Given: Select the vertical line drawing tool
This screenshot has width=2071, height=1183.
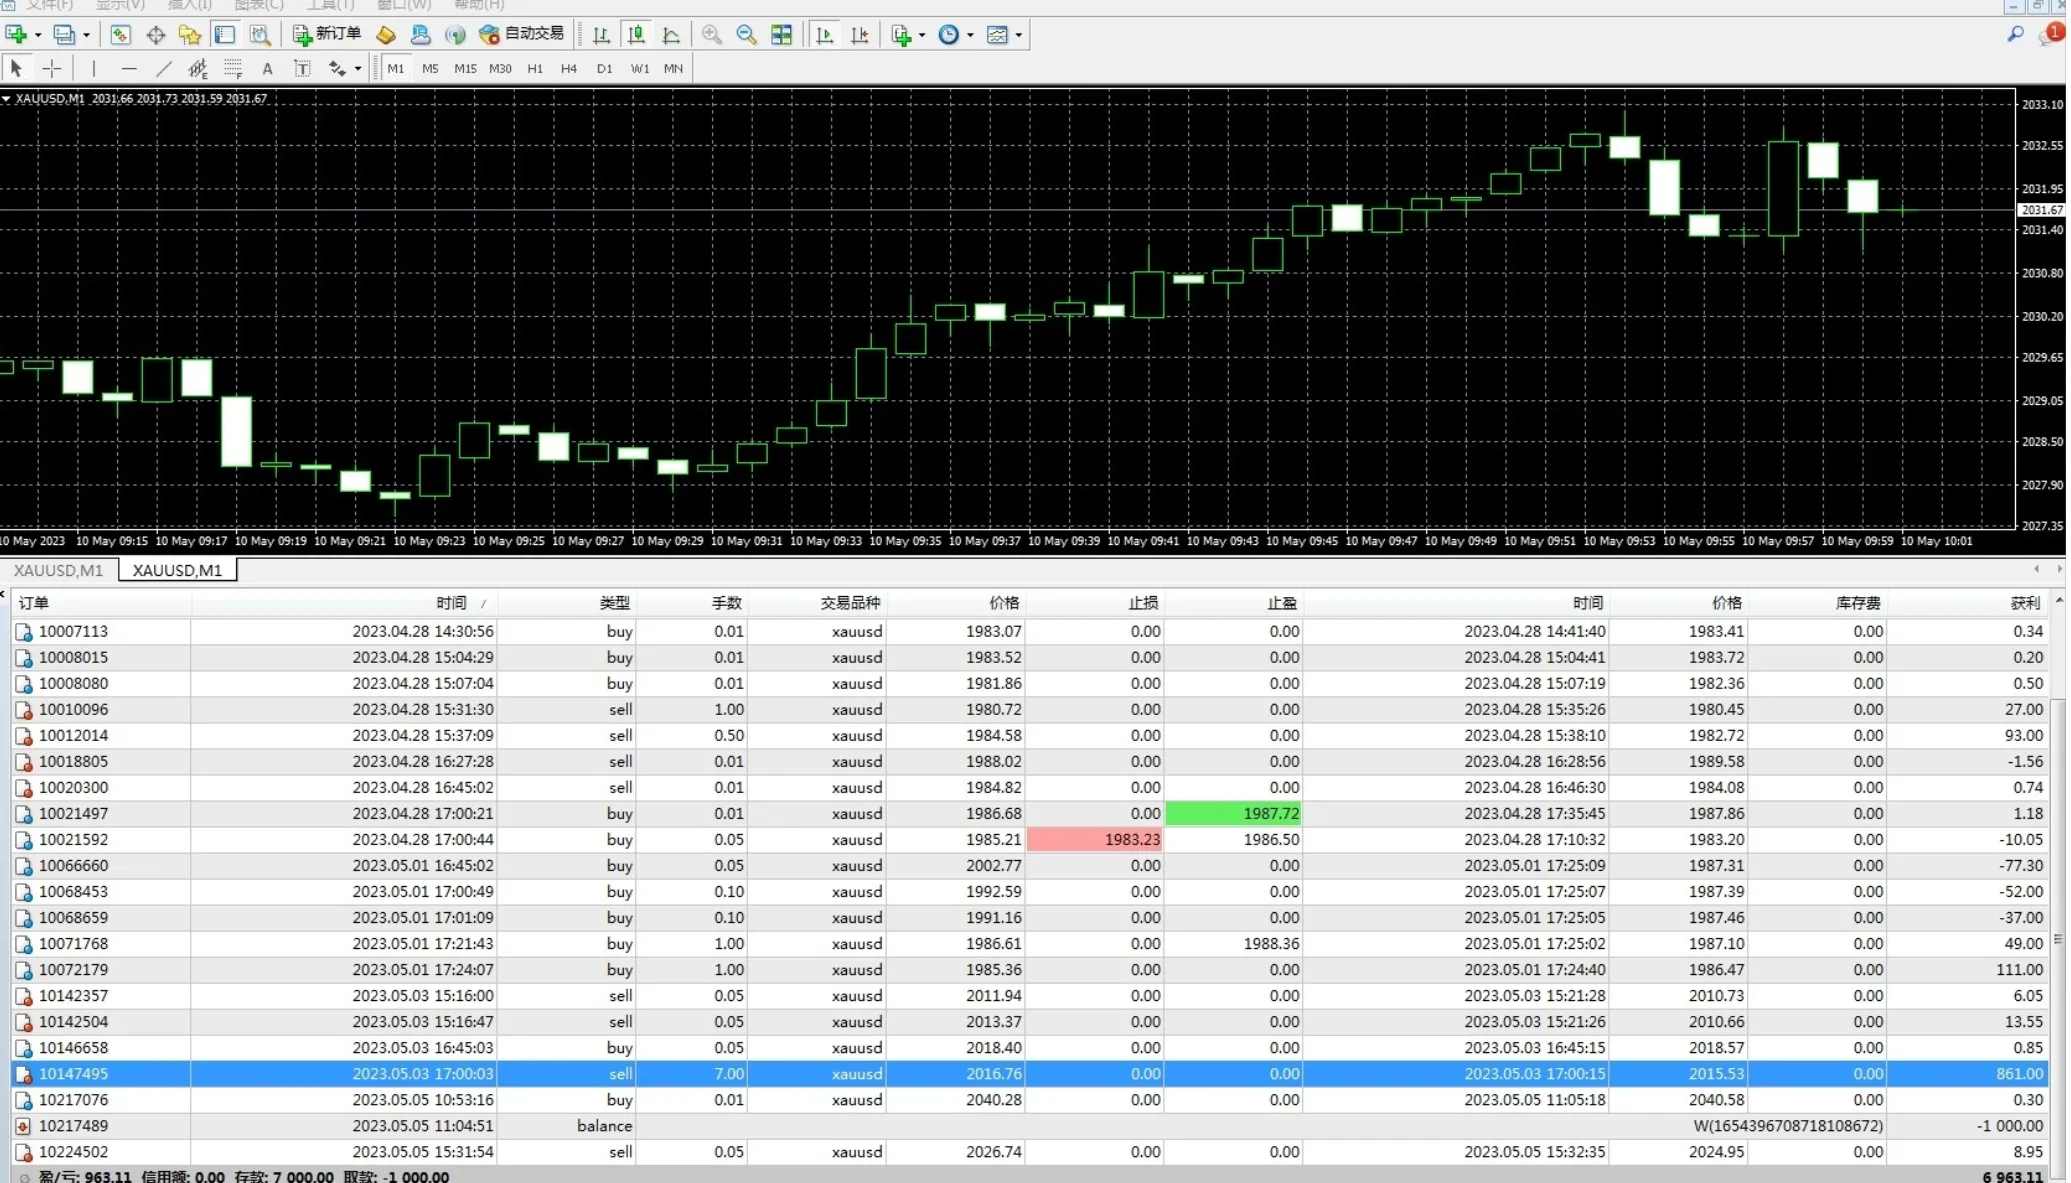Looking at the screenshot, I should (93, 68).
